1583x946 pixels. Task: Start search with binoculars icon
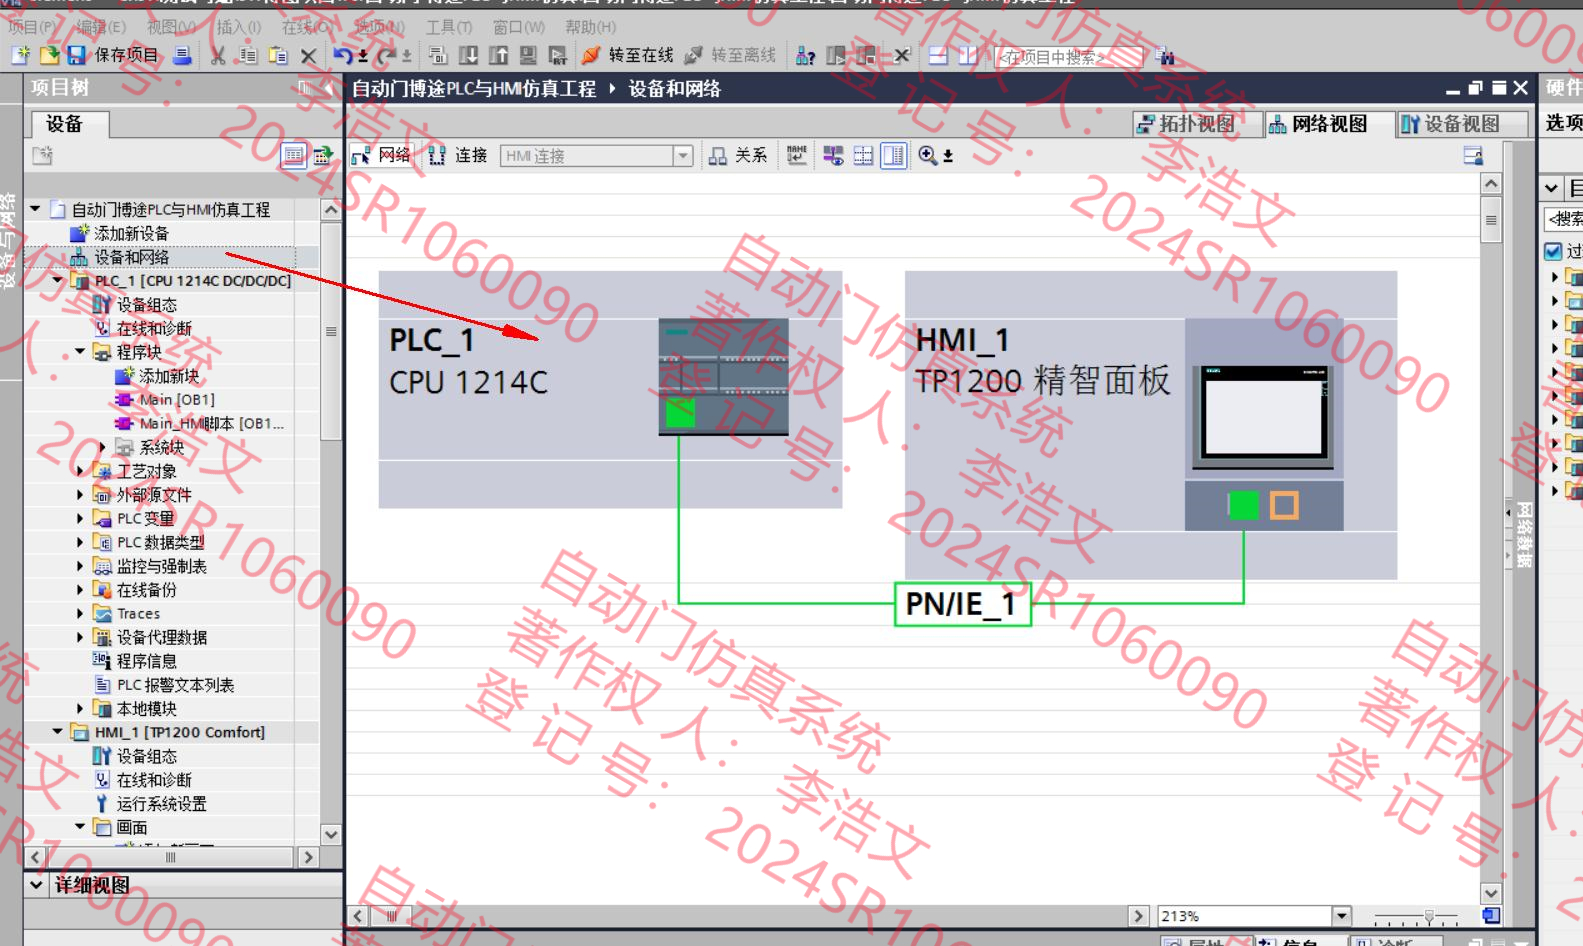1164,57
